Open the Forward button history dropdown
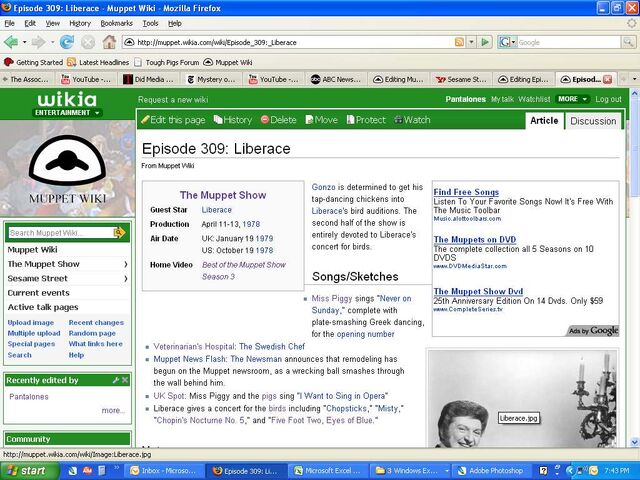 pyautogui.click(x=52, y=42)
